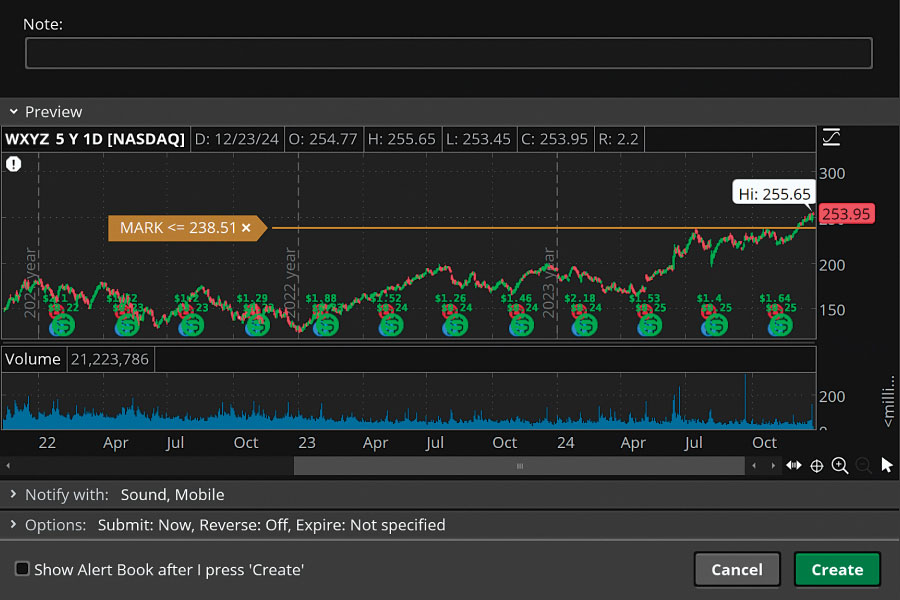Screen dimensions: 900x600
Task: Click the zoom out magnifier icon
Action: 863,465
